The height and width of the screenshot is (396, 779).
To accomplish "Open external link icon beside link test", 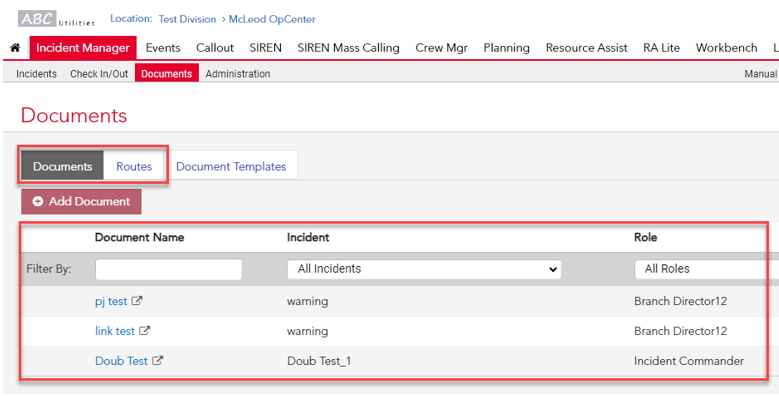I will [144, 330].
